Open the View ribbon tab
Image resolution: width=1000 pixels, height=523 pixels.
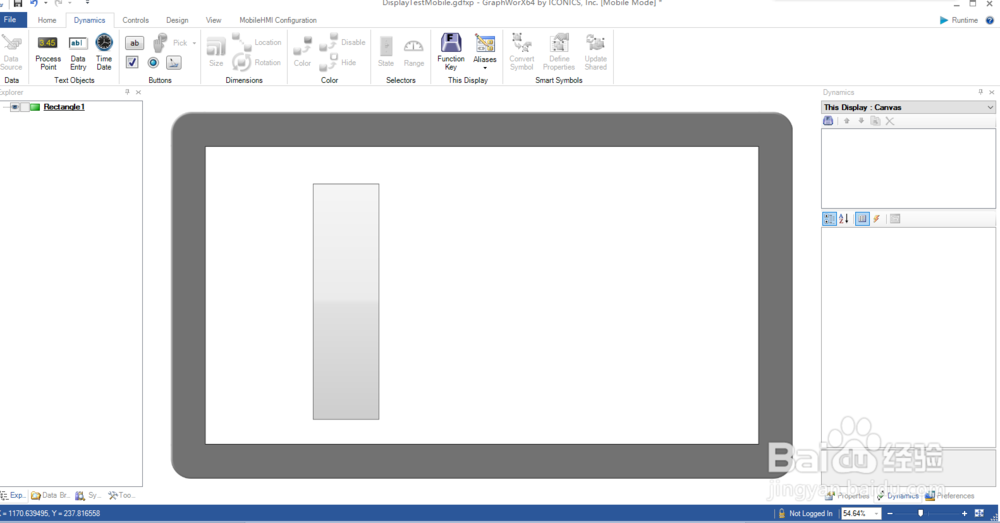(214, 20)
